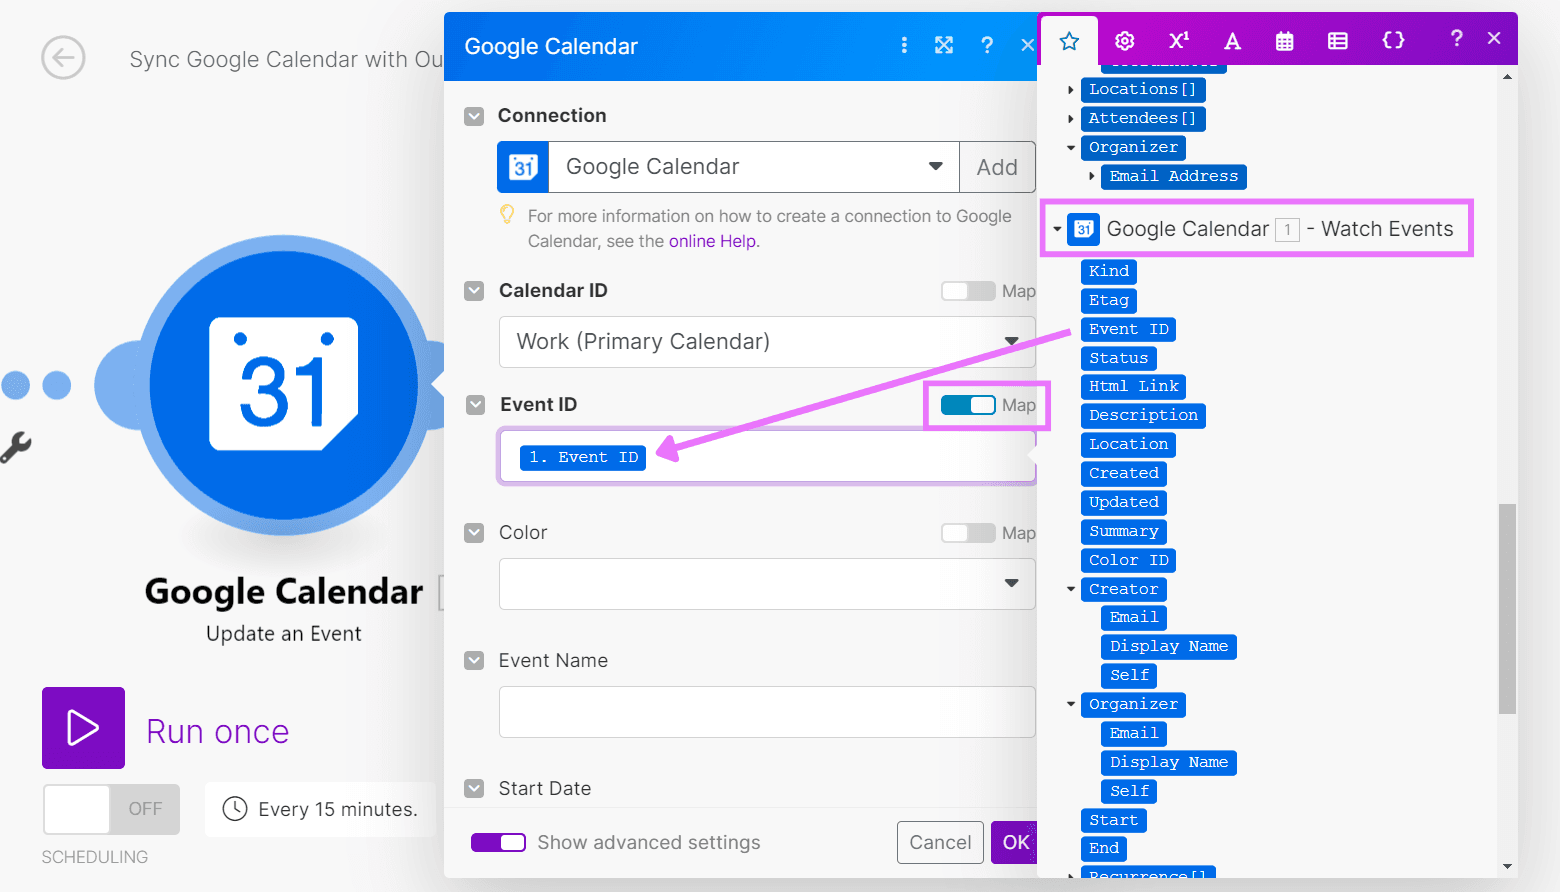
Task: Click the online Help link
Action: click(x=712, y=240)
